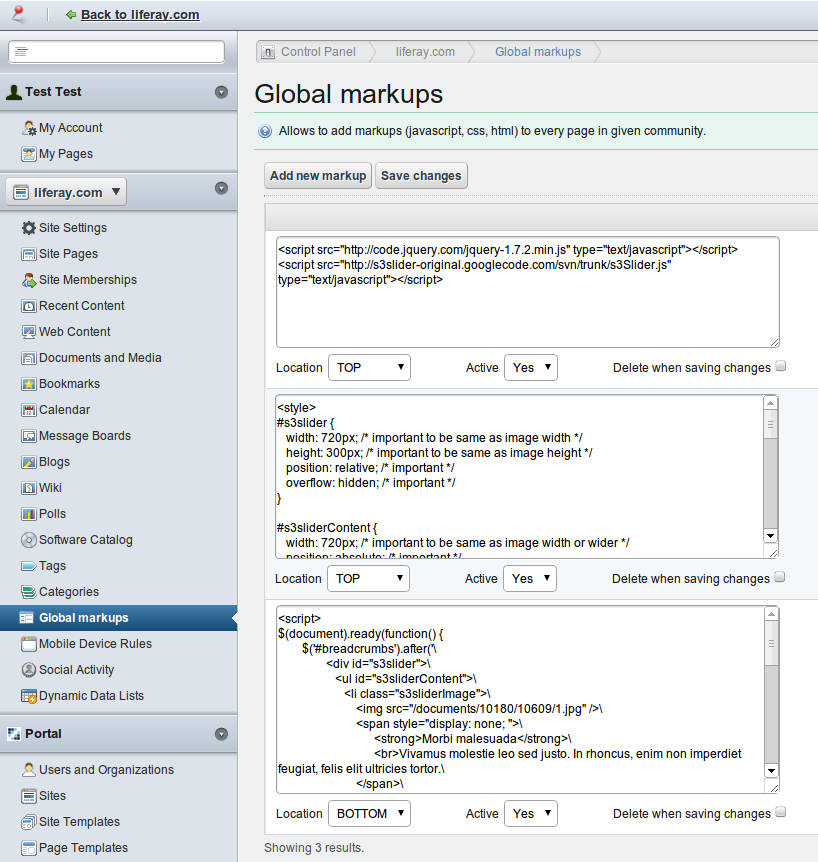Click the Site Settings gear icon
Screen dimensions: 818x862
coord(29,228)
